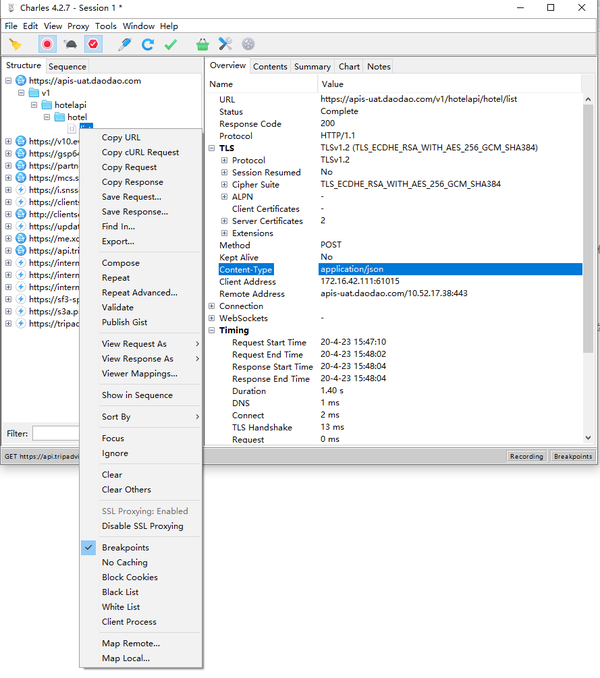This screenshot has height=678, width=600.
Task: Open the View Request As submenu
Action: [x=141, y=344]
